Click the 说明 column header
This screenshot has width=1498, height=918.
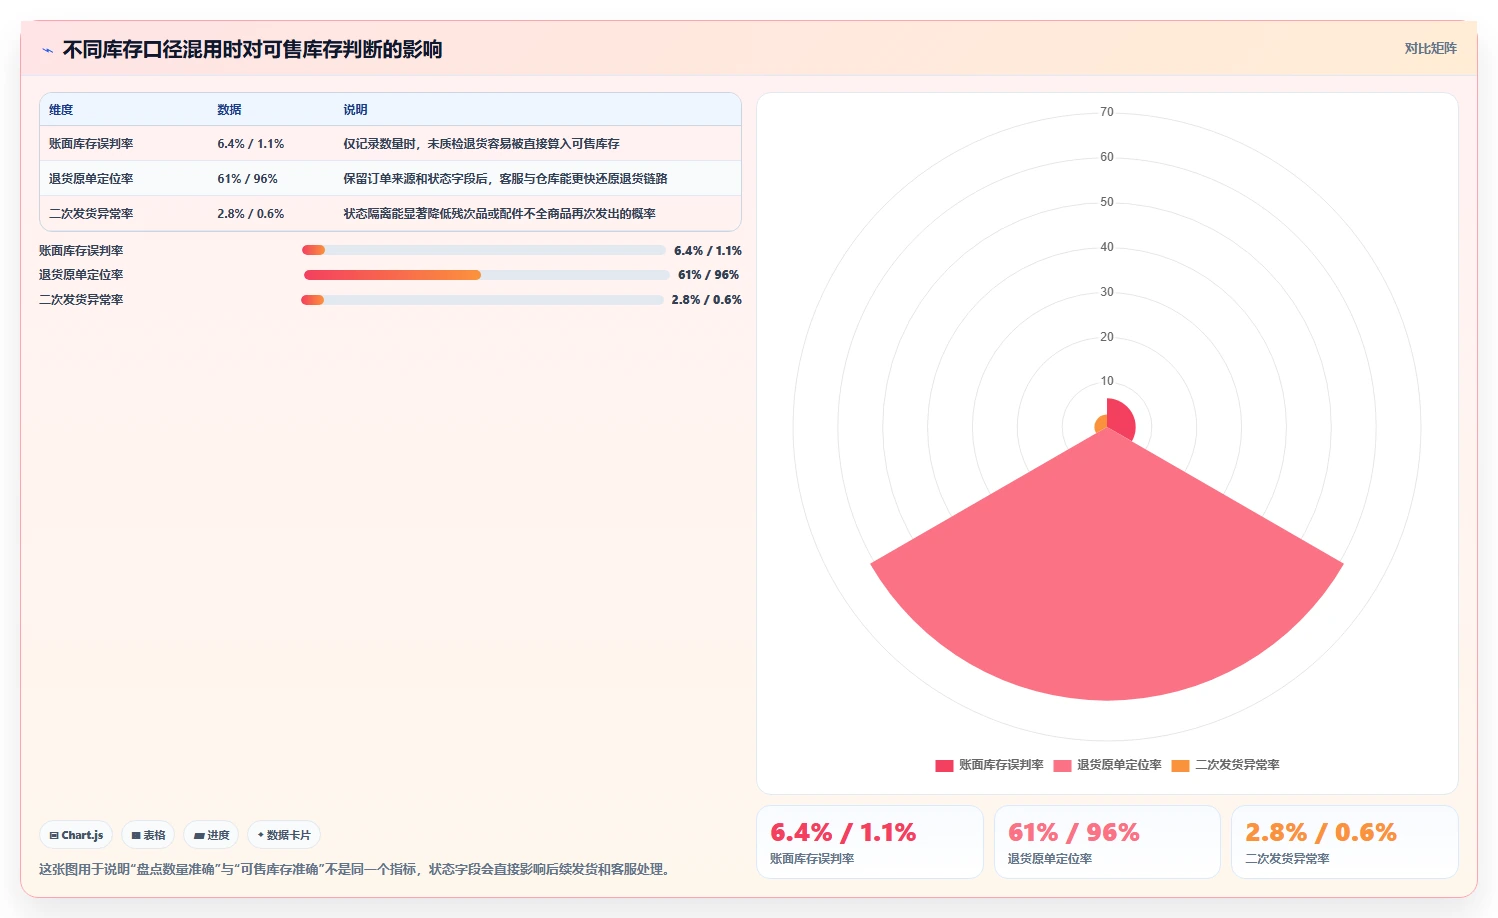tap(355, 110)
